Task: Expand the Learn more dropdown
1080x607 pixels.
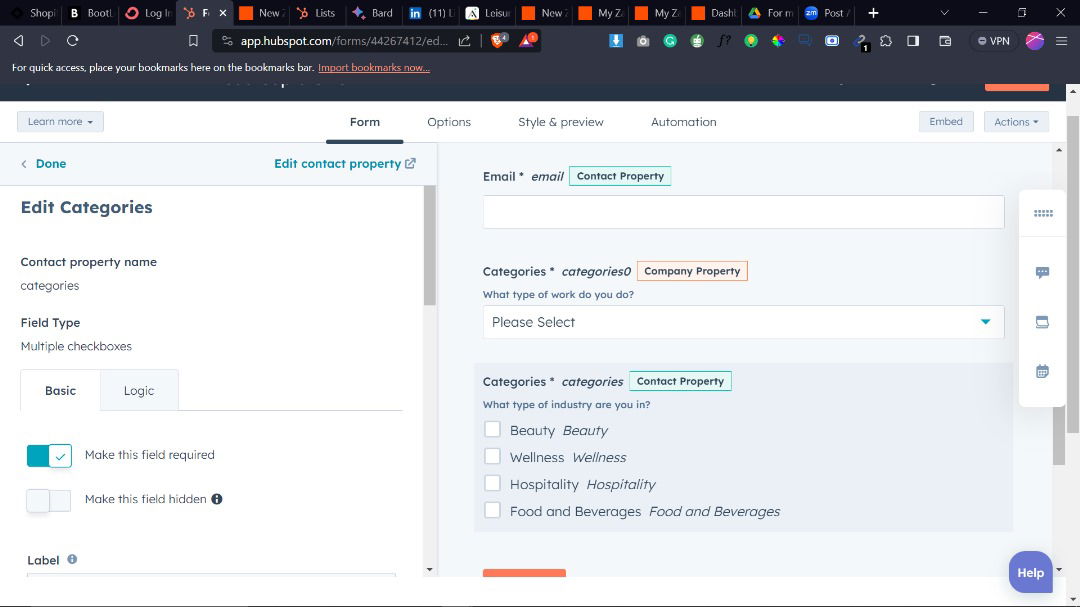Action: point(60,122)
